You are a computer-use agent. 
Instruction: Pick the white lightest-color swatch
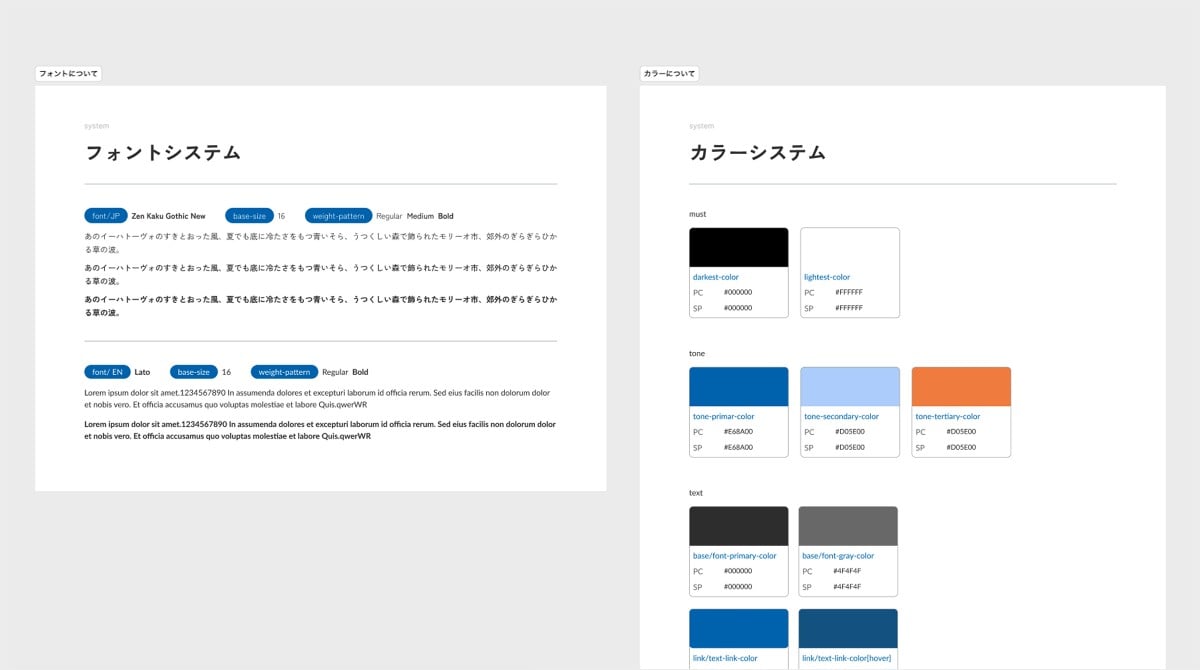(x=849, y=247)
